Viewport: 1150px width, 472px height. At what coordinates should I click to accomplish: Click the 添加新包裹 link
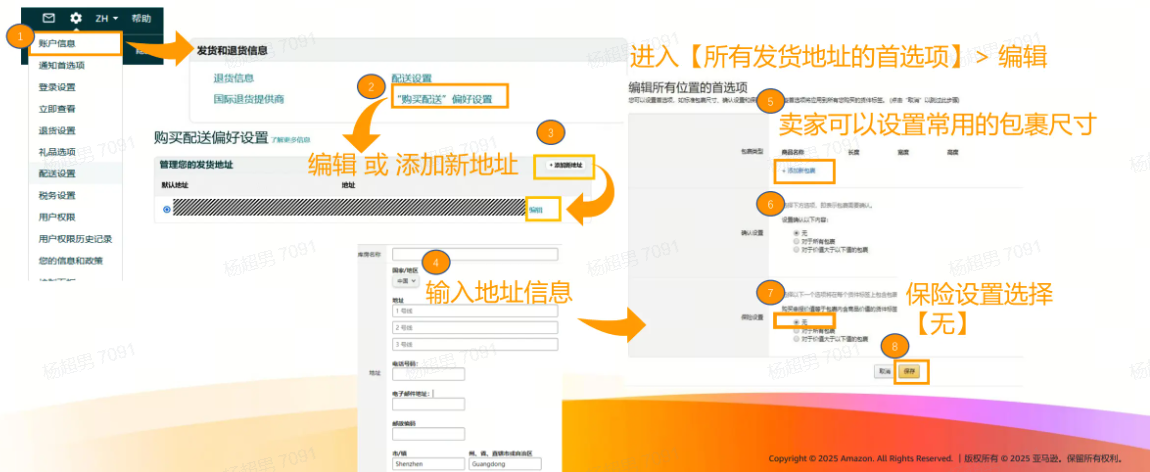(x=797, y=170)
